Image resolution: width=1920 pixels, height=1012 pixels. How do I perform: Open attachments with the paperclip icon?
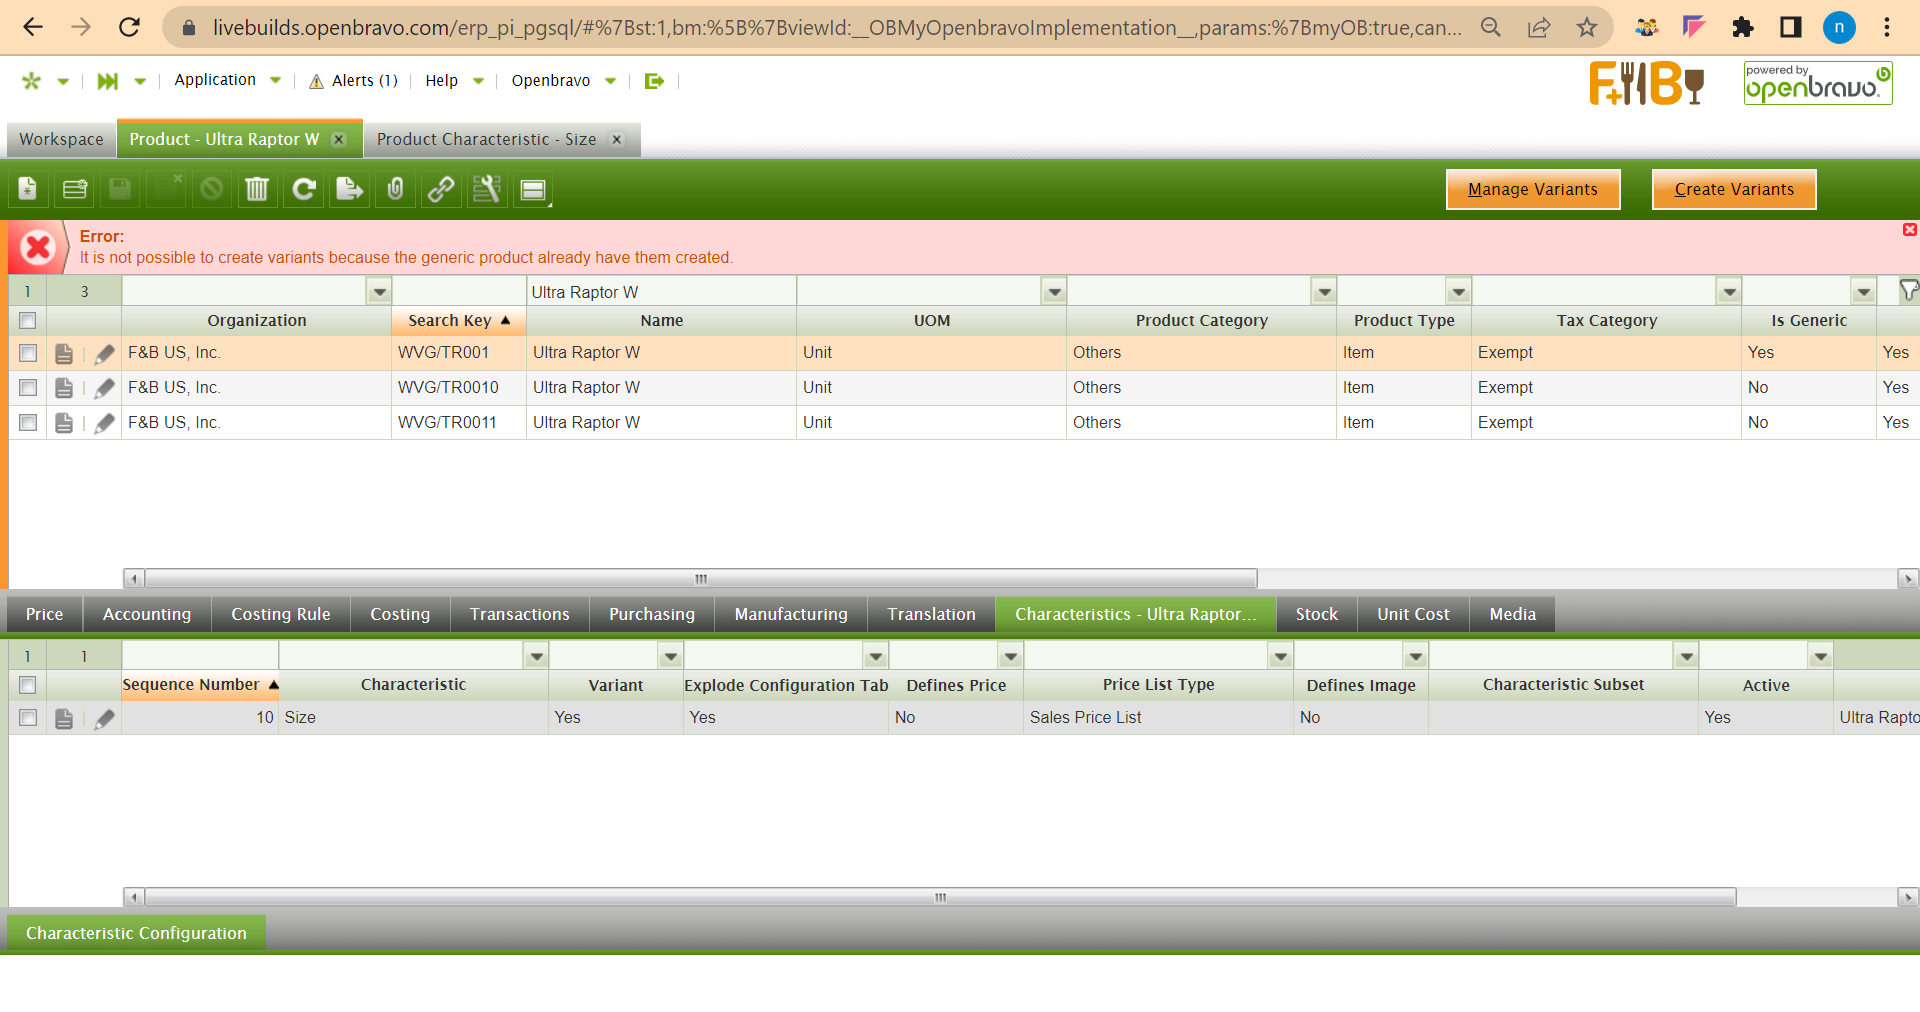coord(395,189)
